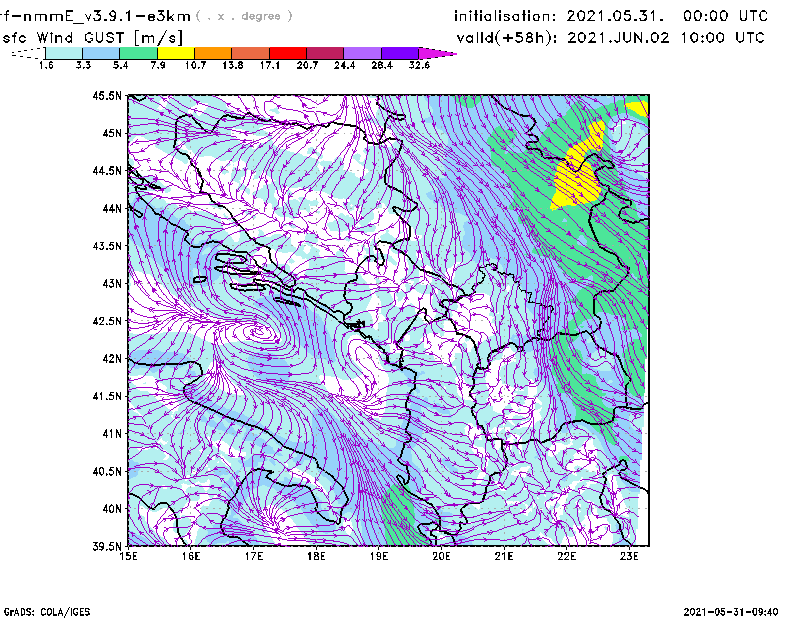Click the GrADS: COLA/IGES credit text
The width and height of the screenshot is (800, 618).
click(x=47, y=612)
